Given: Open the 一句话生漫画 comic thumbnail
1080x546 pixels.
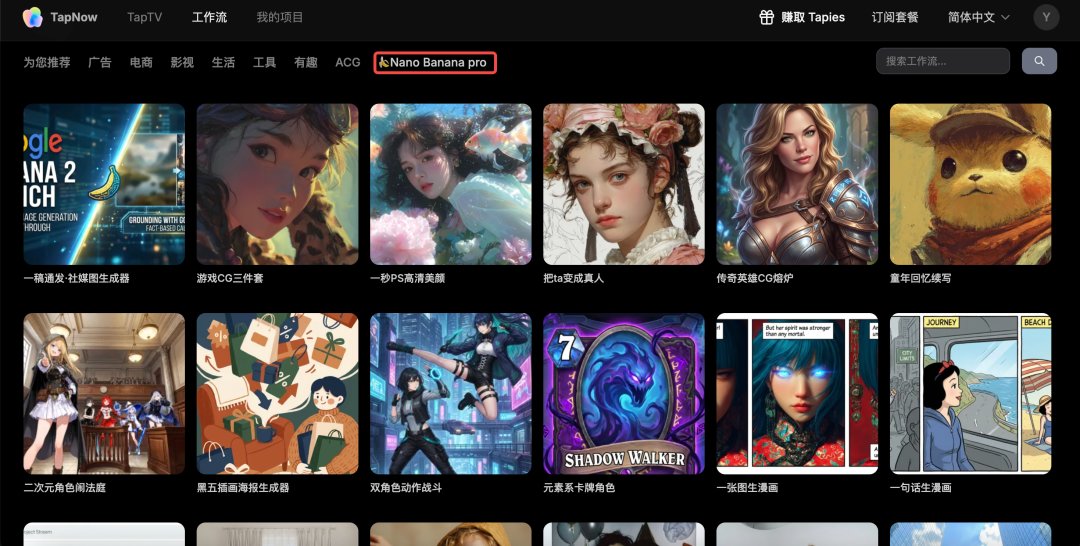Looking at the screenshot, I should pos(970,394).
